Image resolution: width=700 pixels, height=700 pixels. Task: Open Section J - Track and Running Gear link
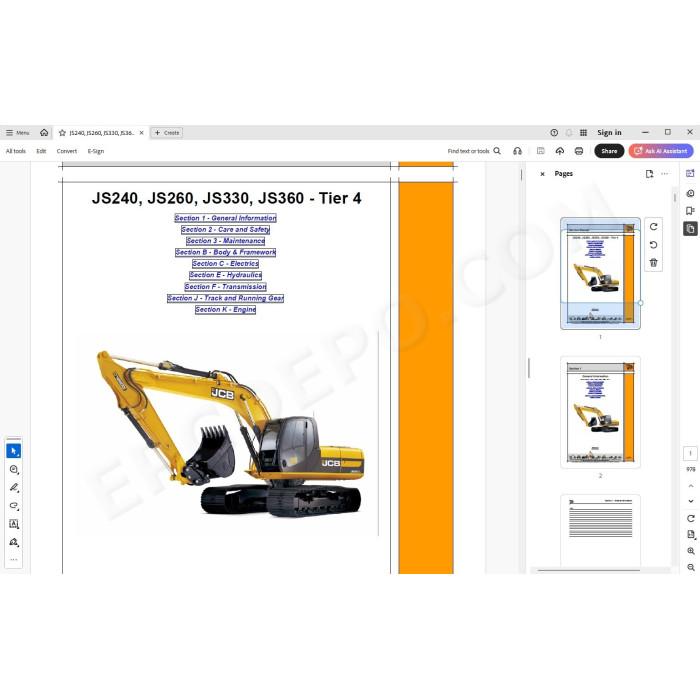click(225, 298)
